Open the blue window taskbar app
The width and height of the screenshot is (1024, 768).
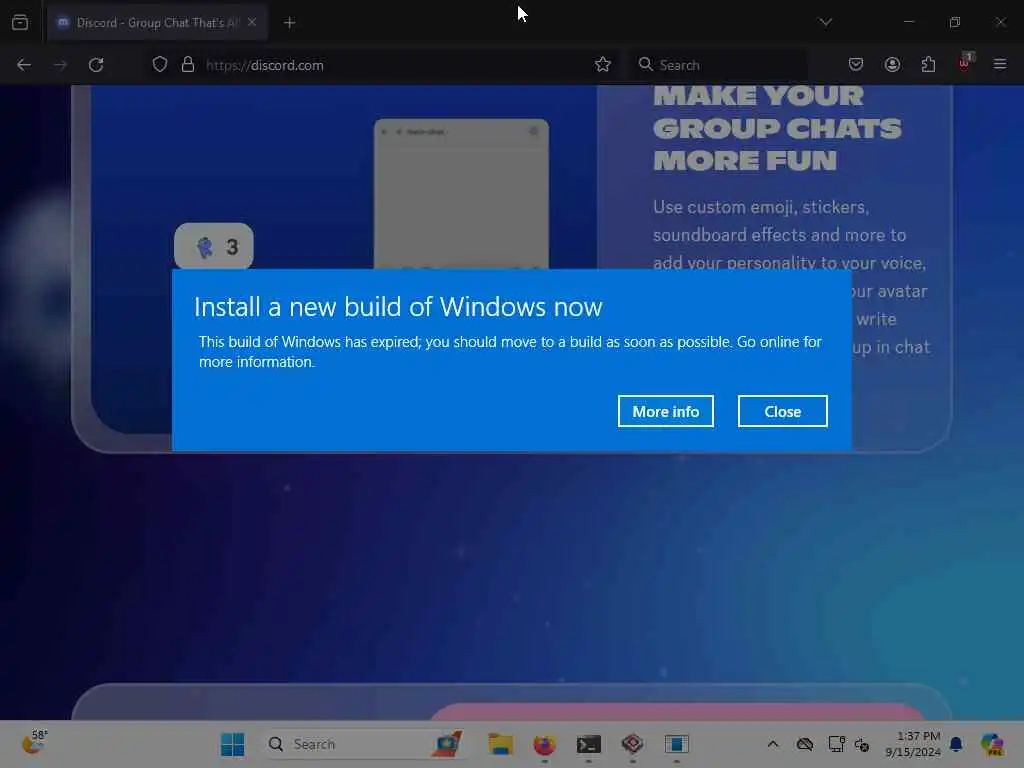click(677, 744)
